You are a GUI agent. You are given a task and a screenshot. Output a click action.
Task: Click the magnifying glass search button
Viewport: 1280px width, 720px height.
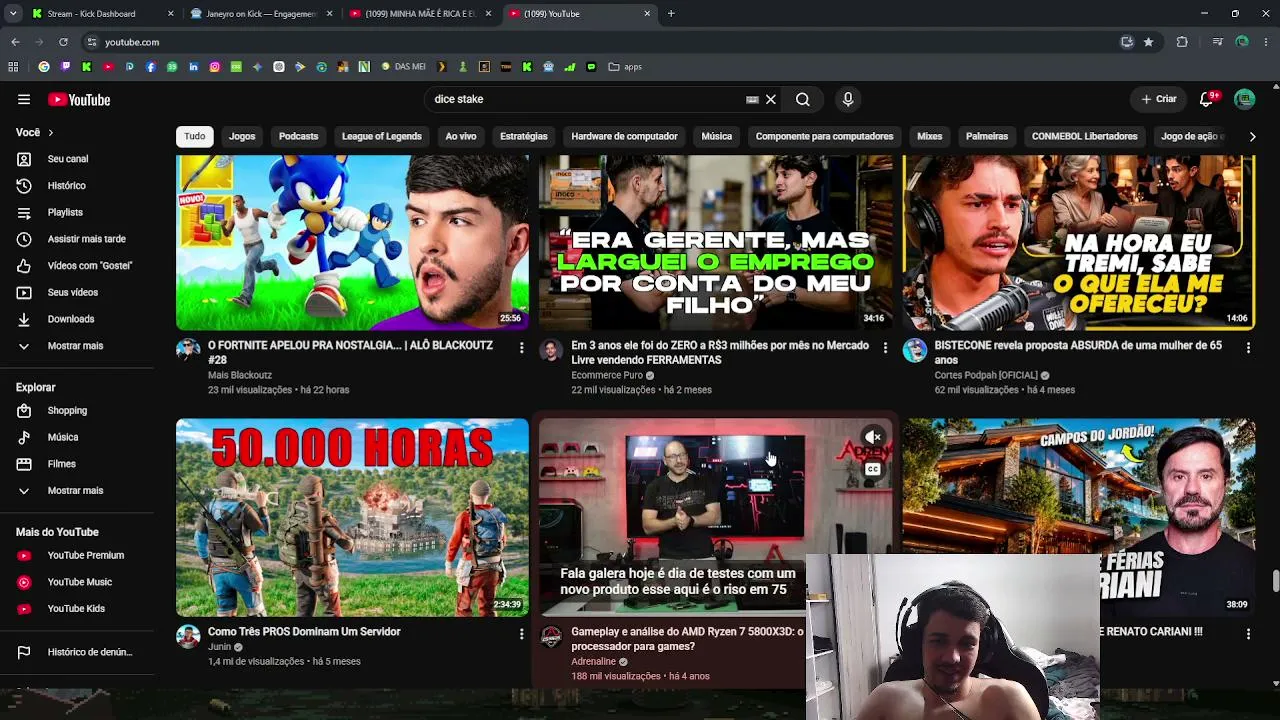pos(803,99)
